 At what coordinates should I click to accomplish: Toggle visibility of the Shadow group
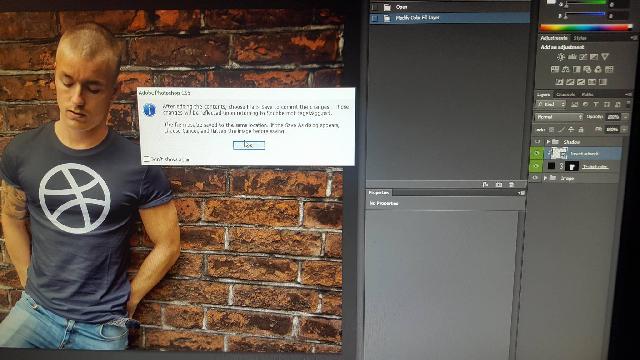click(x=537, y=142)
